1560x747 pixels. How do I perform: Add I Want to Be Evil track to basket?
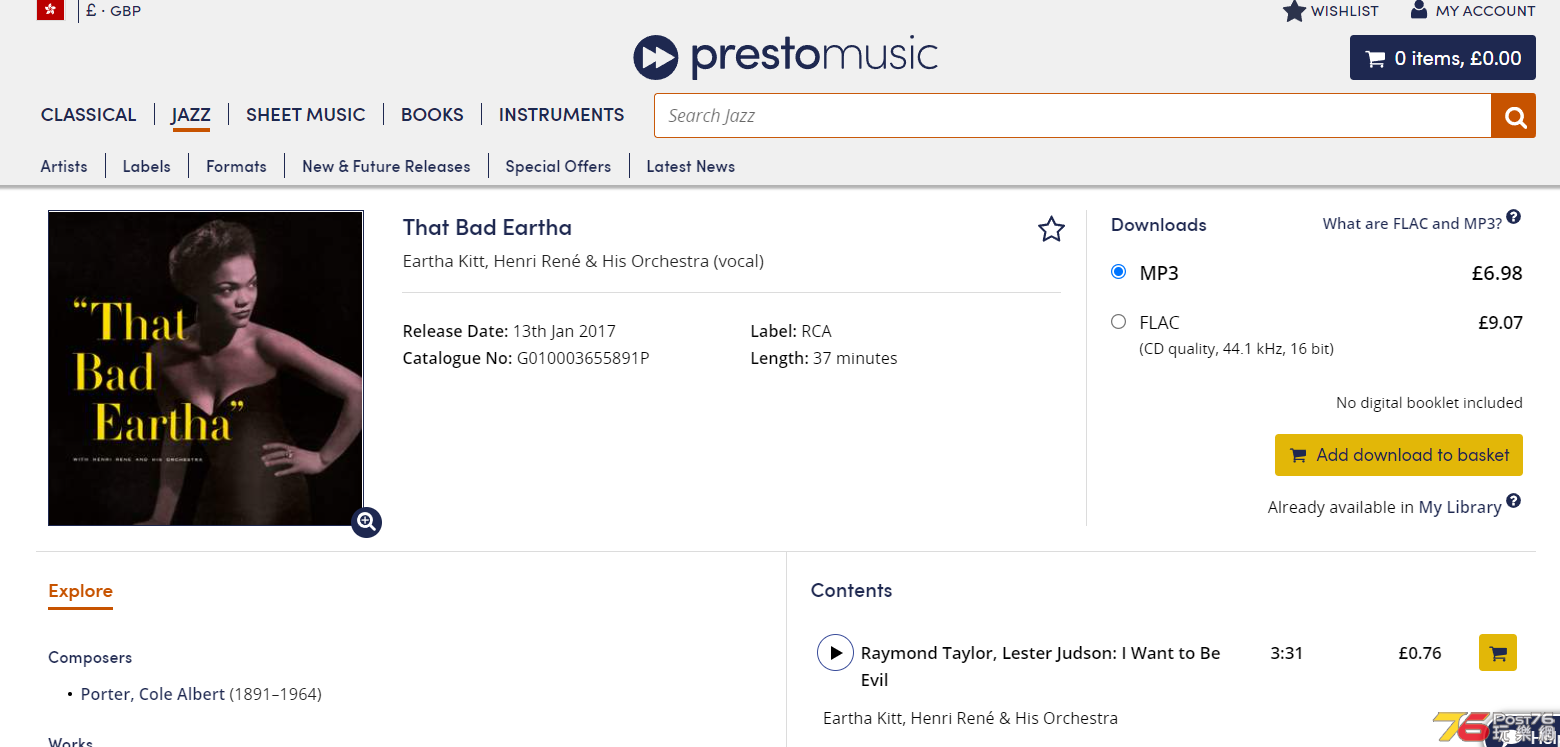1497,653
